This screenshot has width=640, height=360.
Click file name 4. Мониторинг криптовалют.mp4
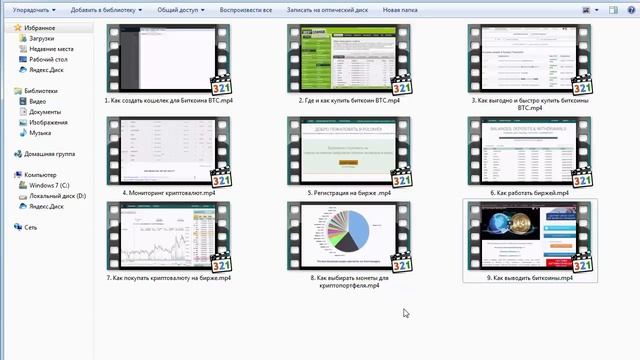tap(169, 193)
